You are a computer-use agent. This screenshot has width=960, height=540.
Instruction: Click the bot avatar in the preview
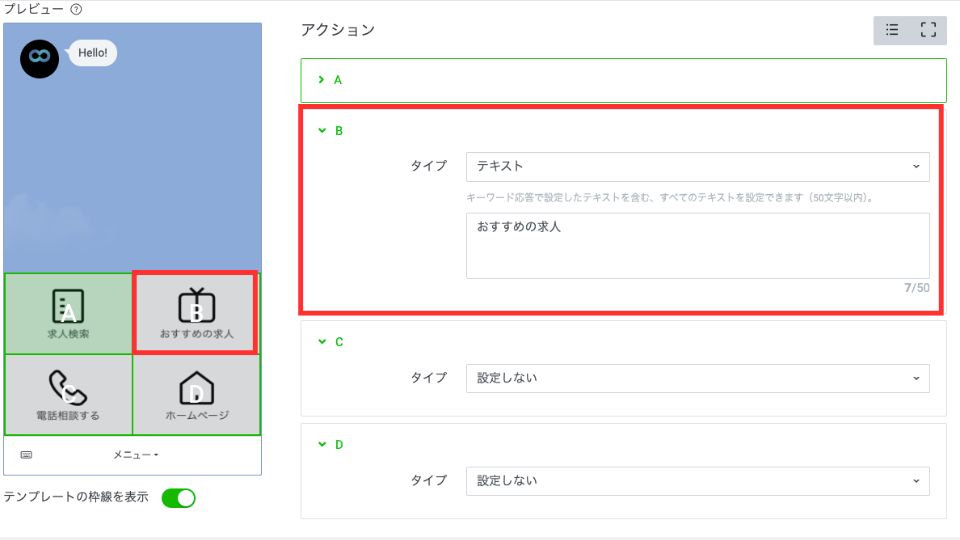coord(39,59)
